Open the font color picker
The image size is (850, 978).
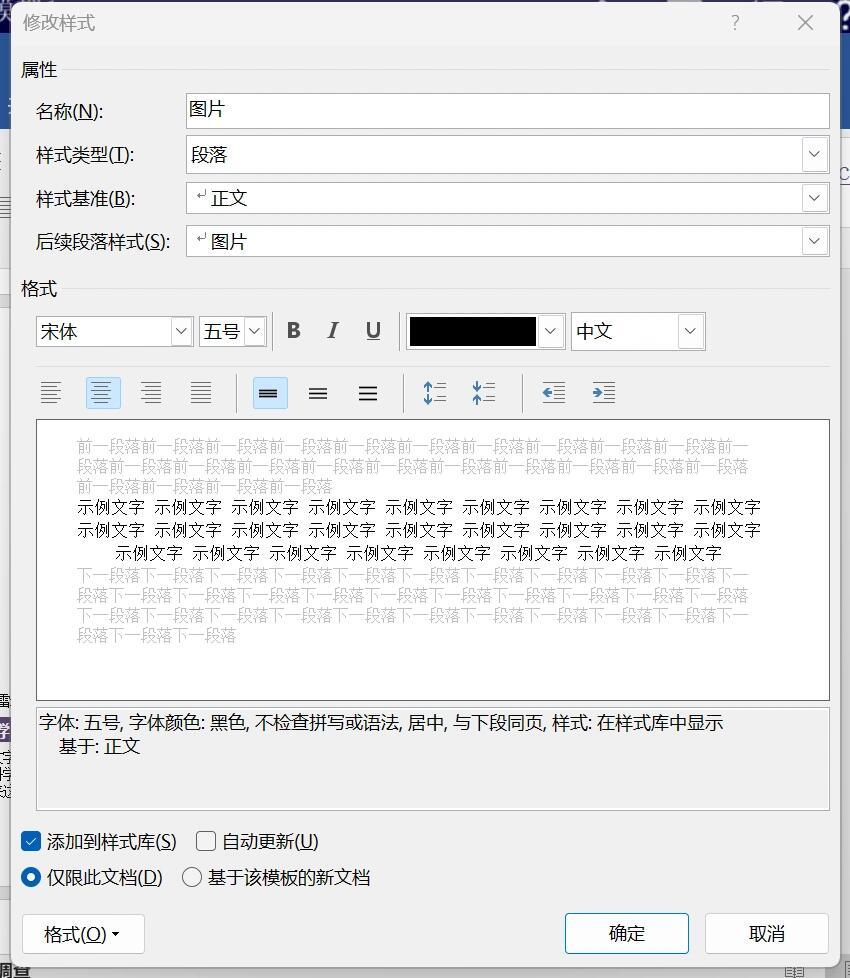[548, 331]
